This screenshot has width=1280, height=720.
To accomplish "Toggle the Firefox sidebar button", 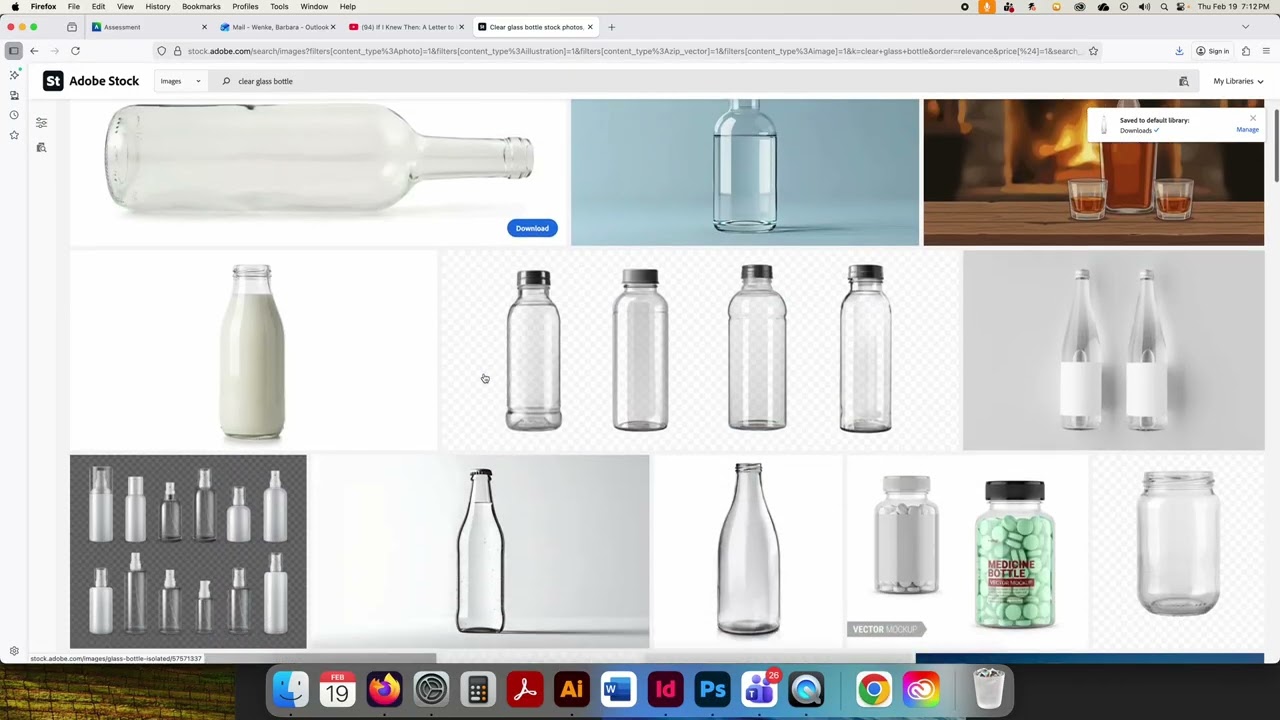I will coord(14,51).
